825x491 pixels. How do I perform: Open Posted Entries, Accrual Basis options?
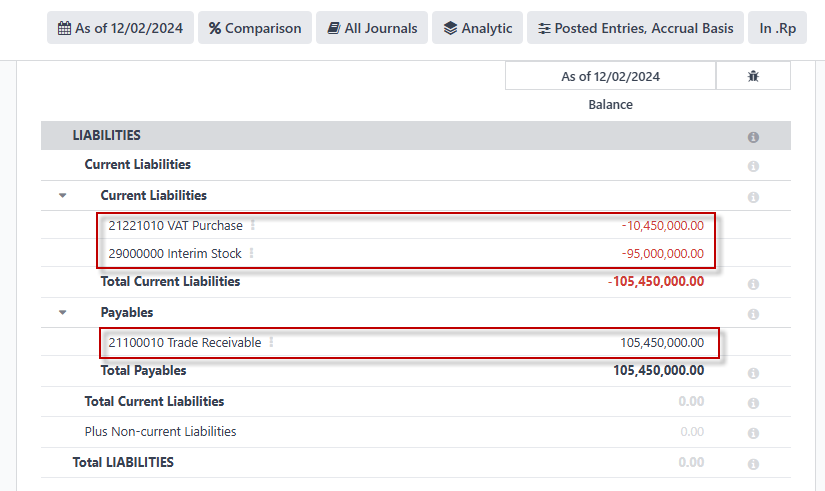635,28
